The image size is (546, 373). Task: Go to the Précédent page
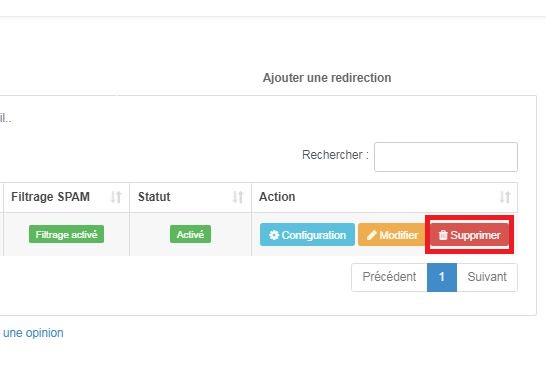(389, 277)
